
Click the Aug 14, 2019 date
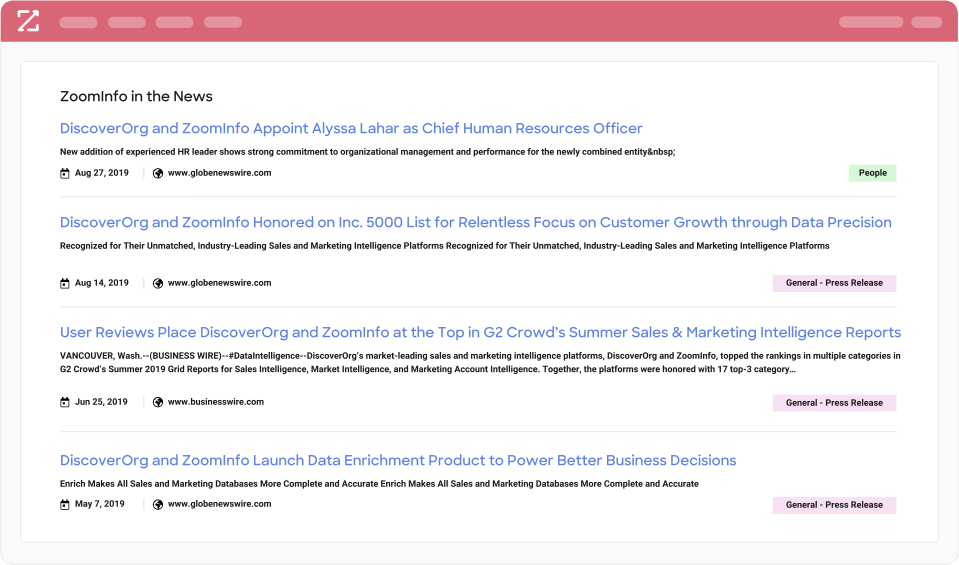pos(102,283)
